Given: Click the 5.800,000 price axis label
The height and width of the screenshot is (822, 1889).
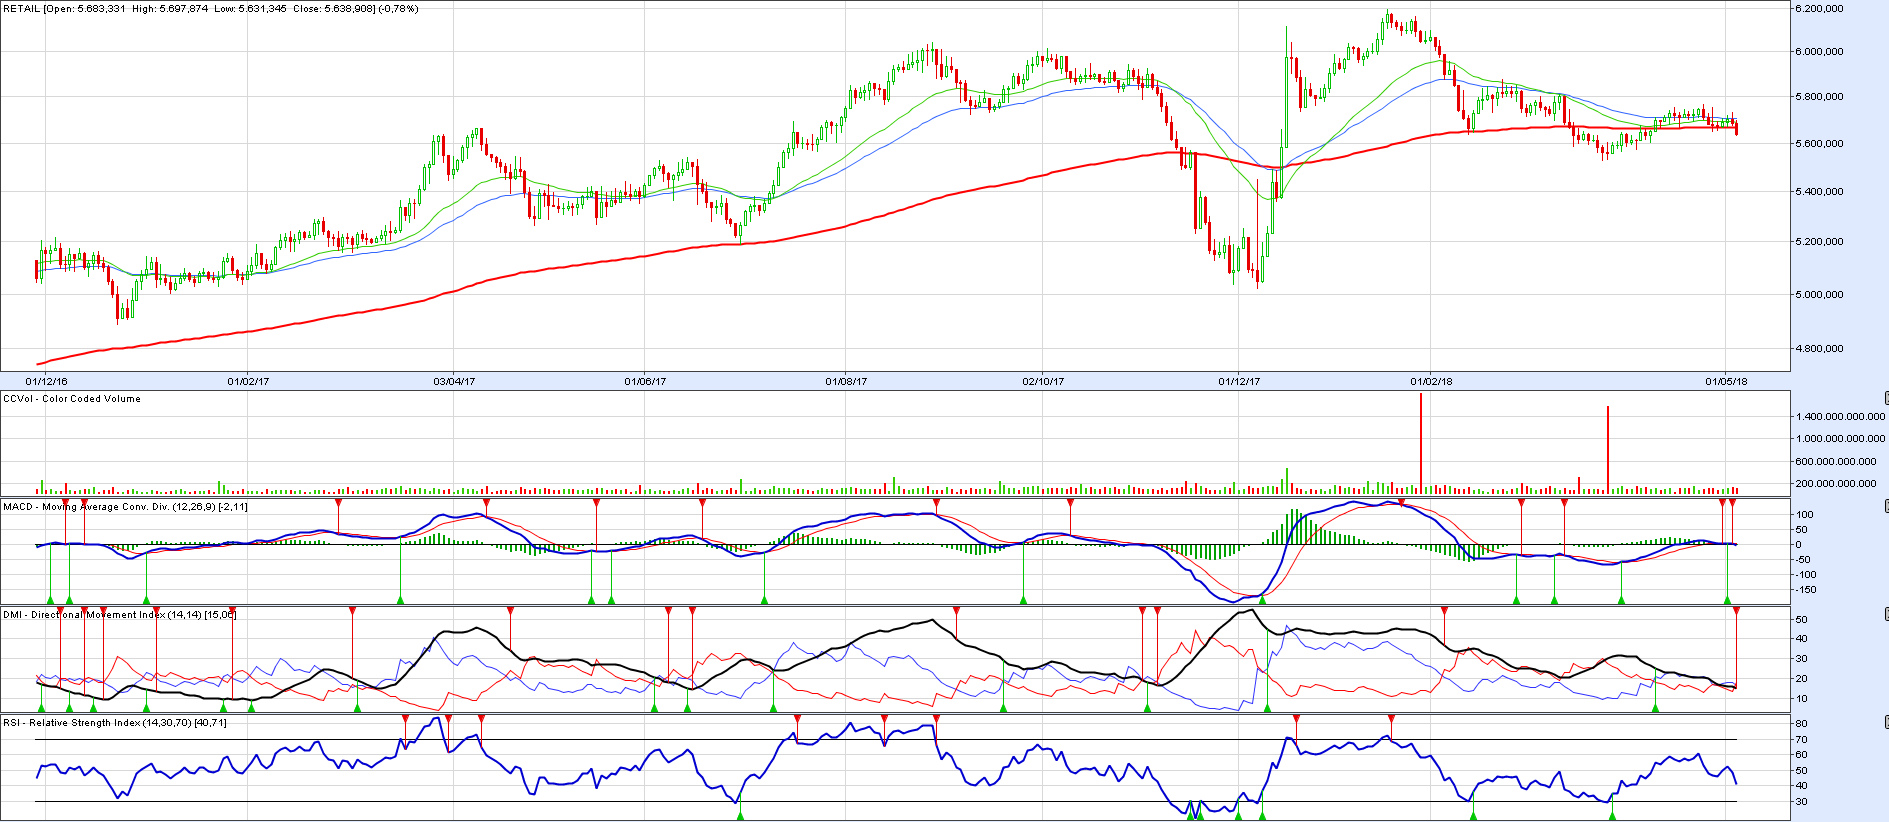Looking at the screenshot, I should 1820,97.
